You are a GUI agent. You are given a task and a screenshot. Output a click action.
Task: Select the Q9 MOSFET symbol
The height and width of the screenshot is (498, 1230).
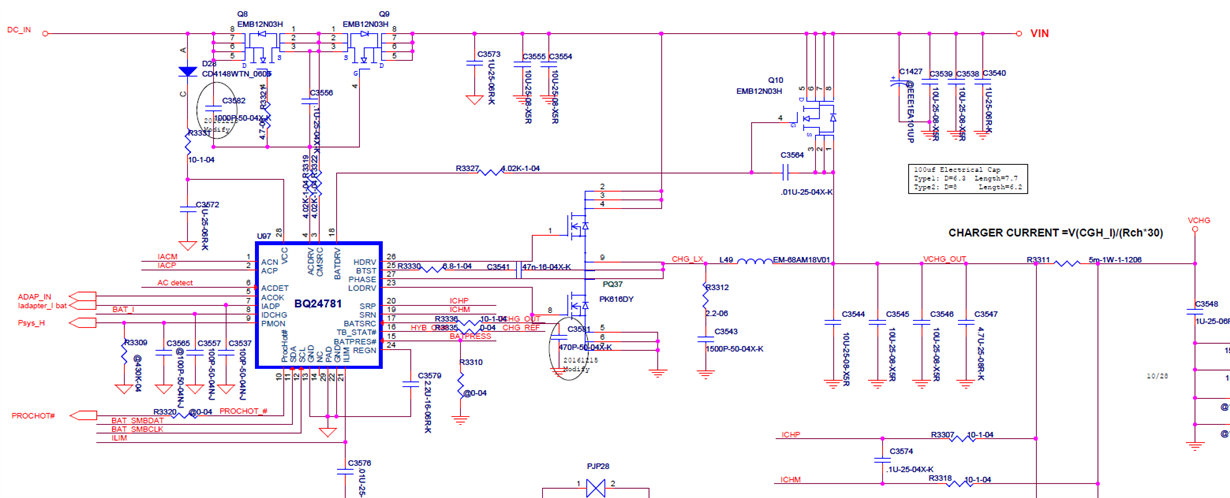tap(364, 40)
